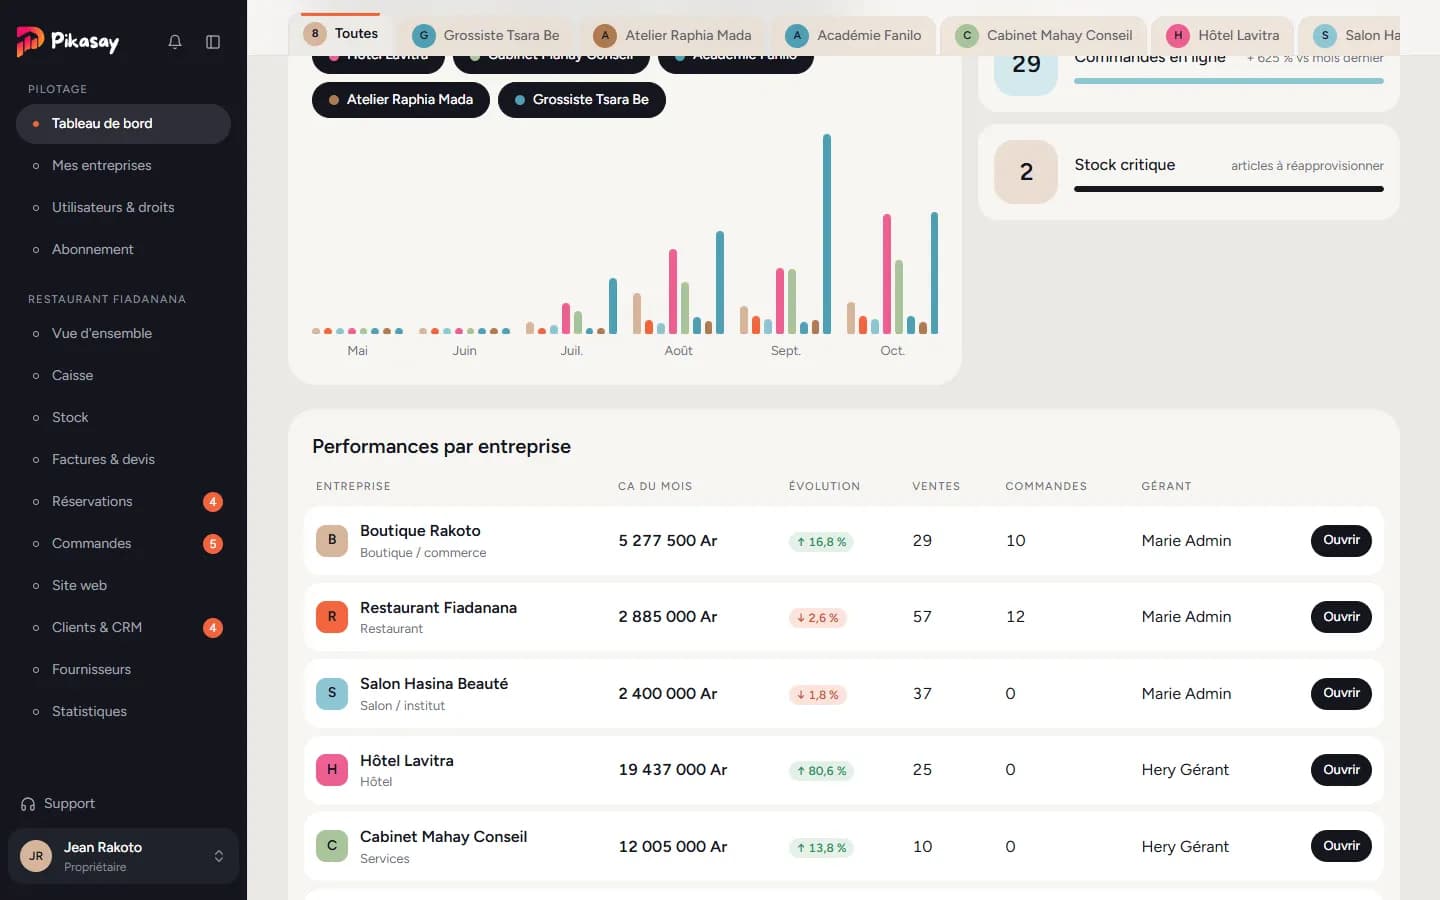Open Statistiques in sidebar

pos(123,712)
